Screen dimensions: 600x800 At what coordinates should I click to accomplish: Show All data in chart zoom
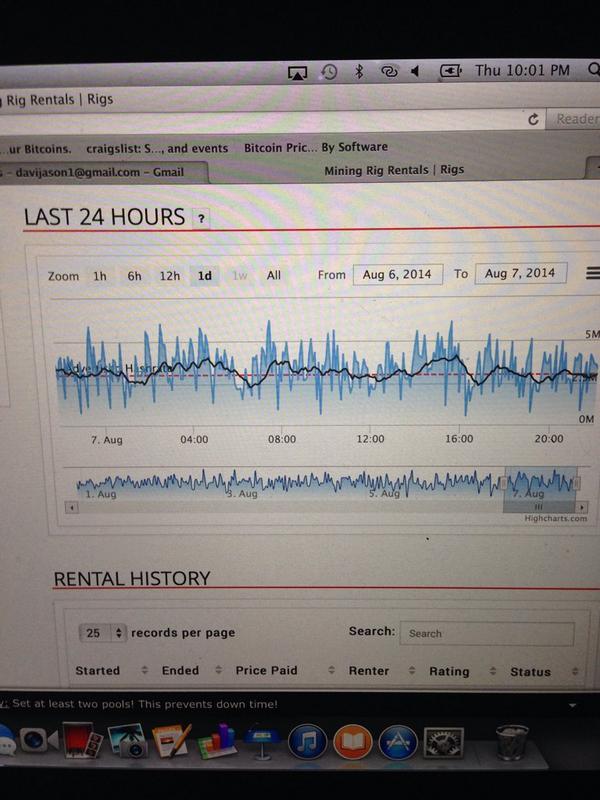[x=274, y=275]
